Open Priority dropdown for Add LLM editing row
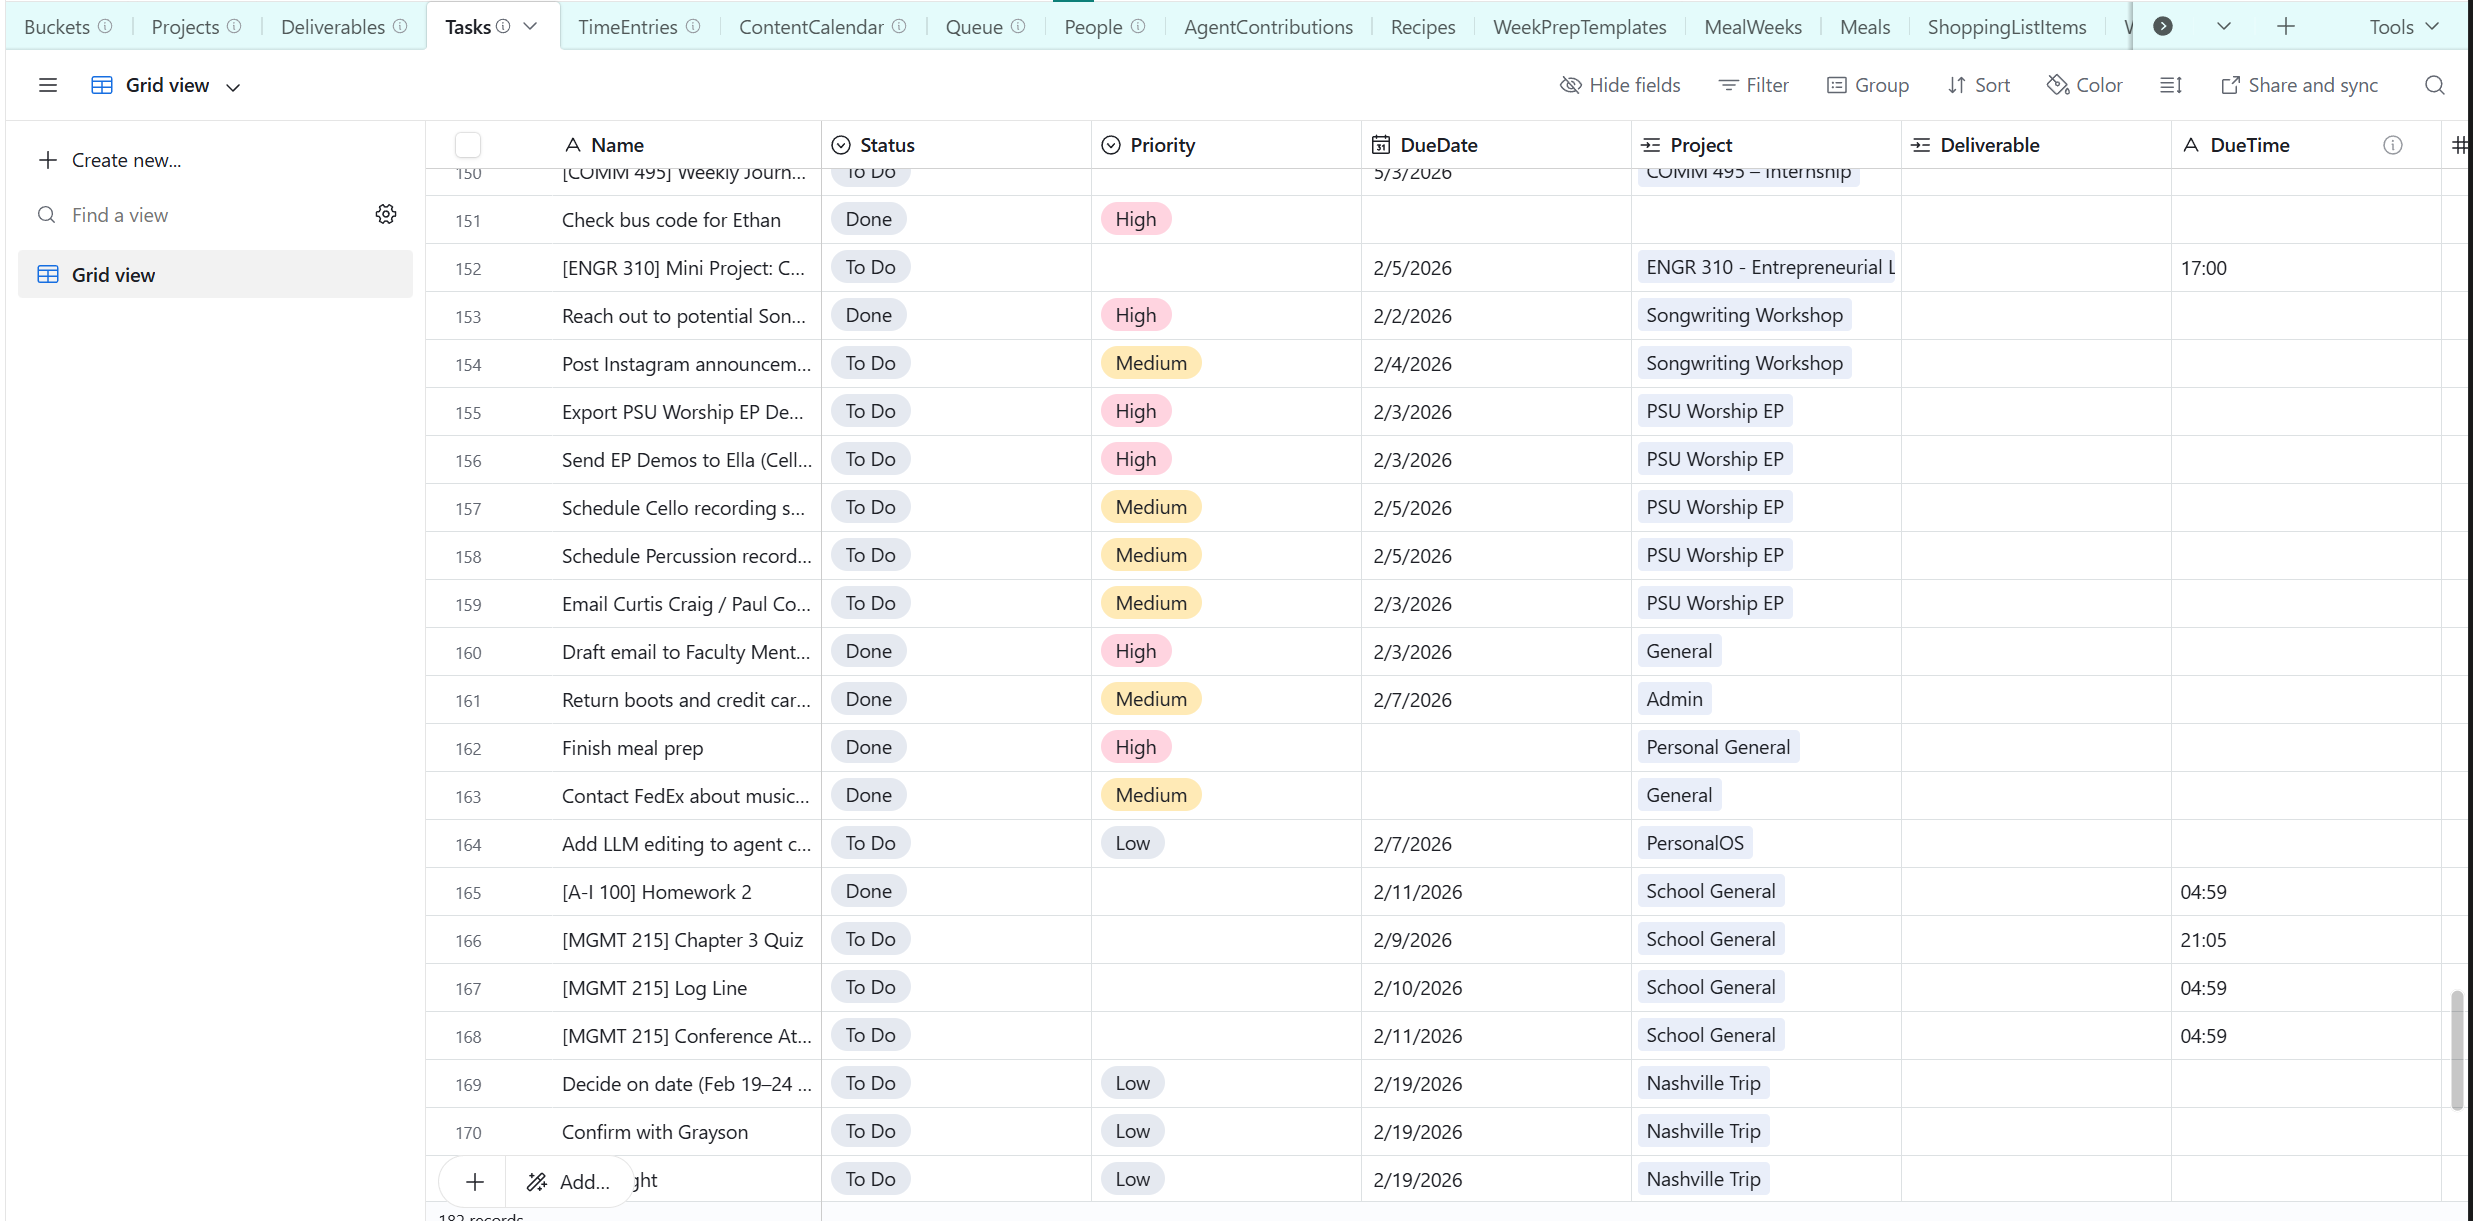 click(1132, 843)
